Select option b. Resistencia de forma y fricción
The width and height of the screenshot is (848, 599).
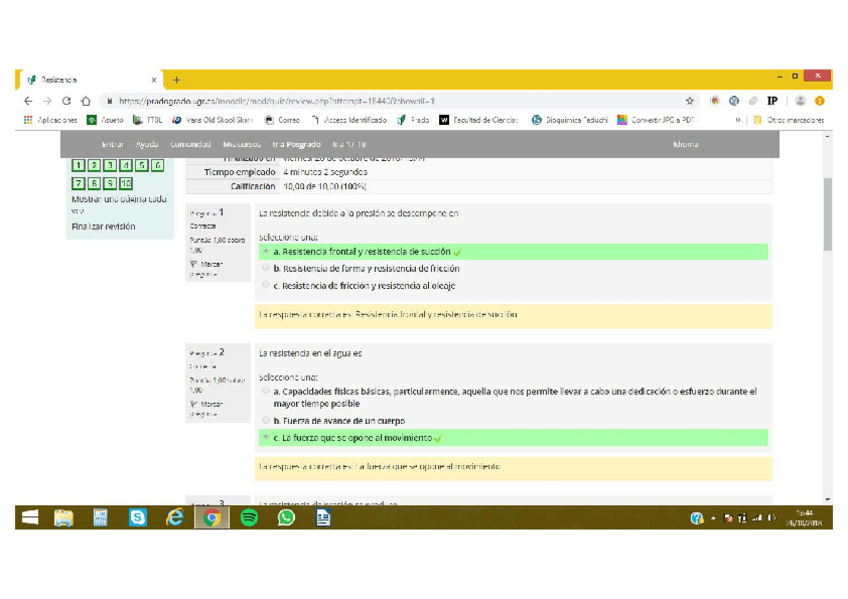(266, 269)
